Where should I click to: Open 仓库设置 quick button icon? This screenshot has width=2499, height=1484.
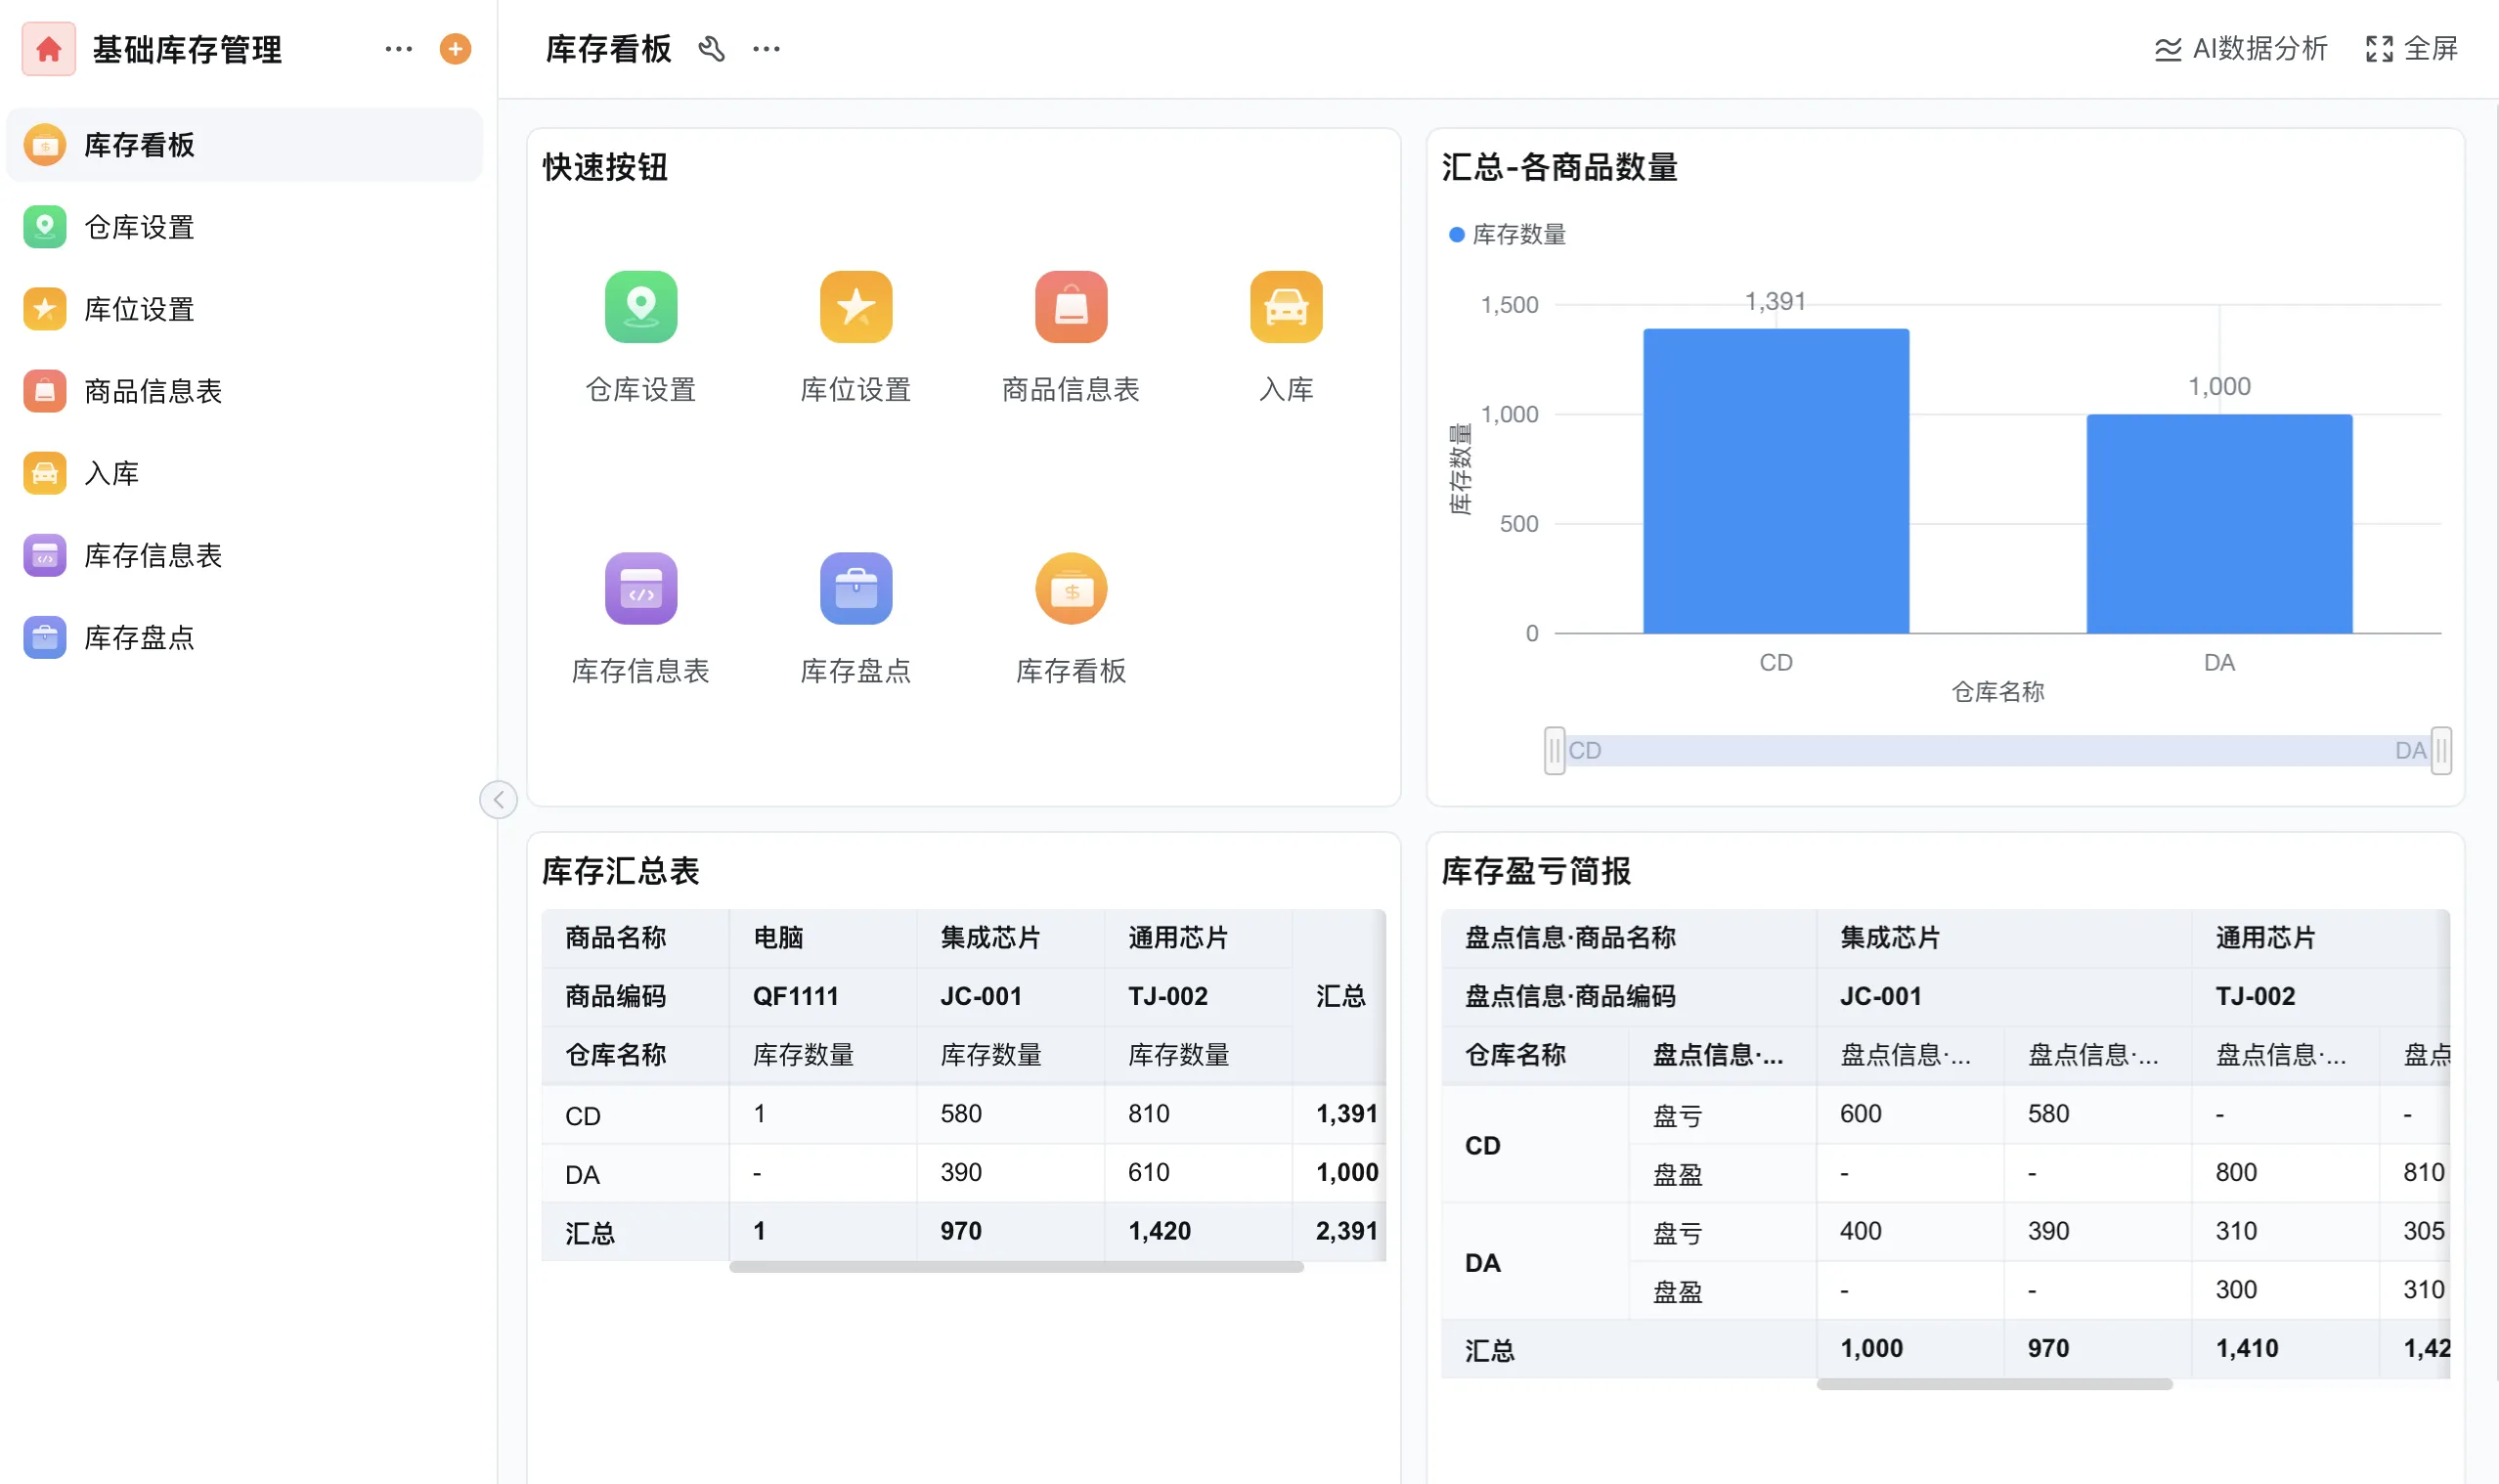coord(641,307)
